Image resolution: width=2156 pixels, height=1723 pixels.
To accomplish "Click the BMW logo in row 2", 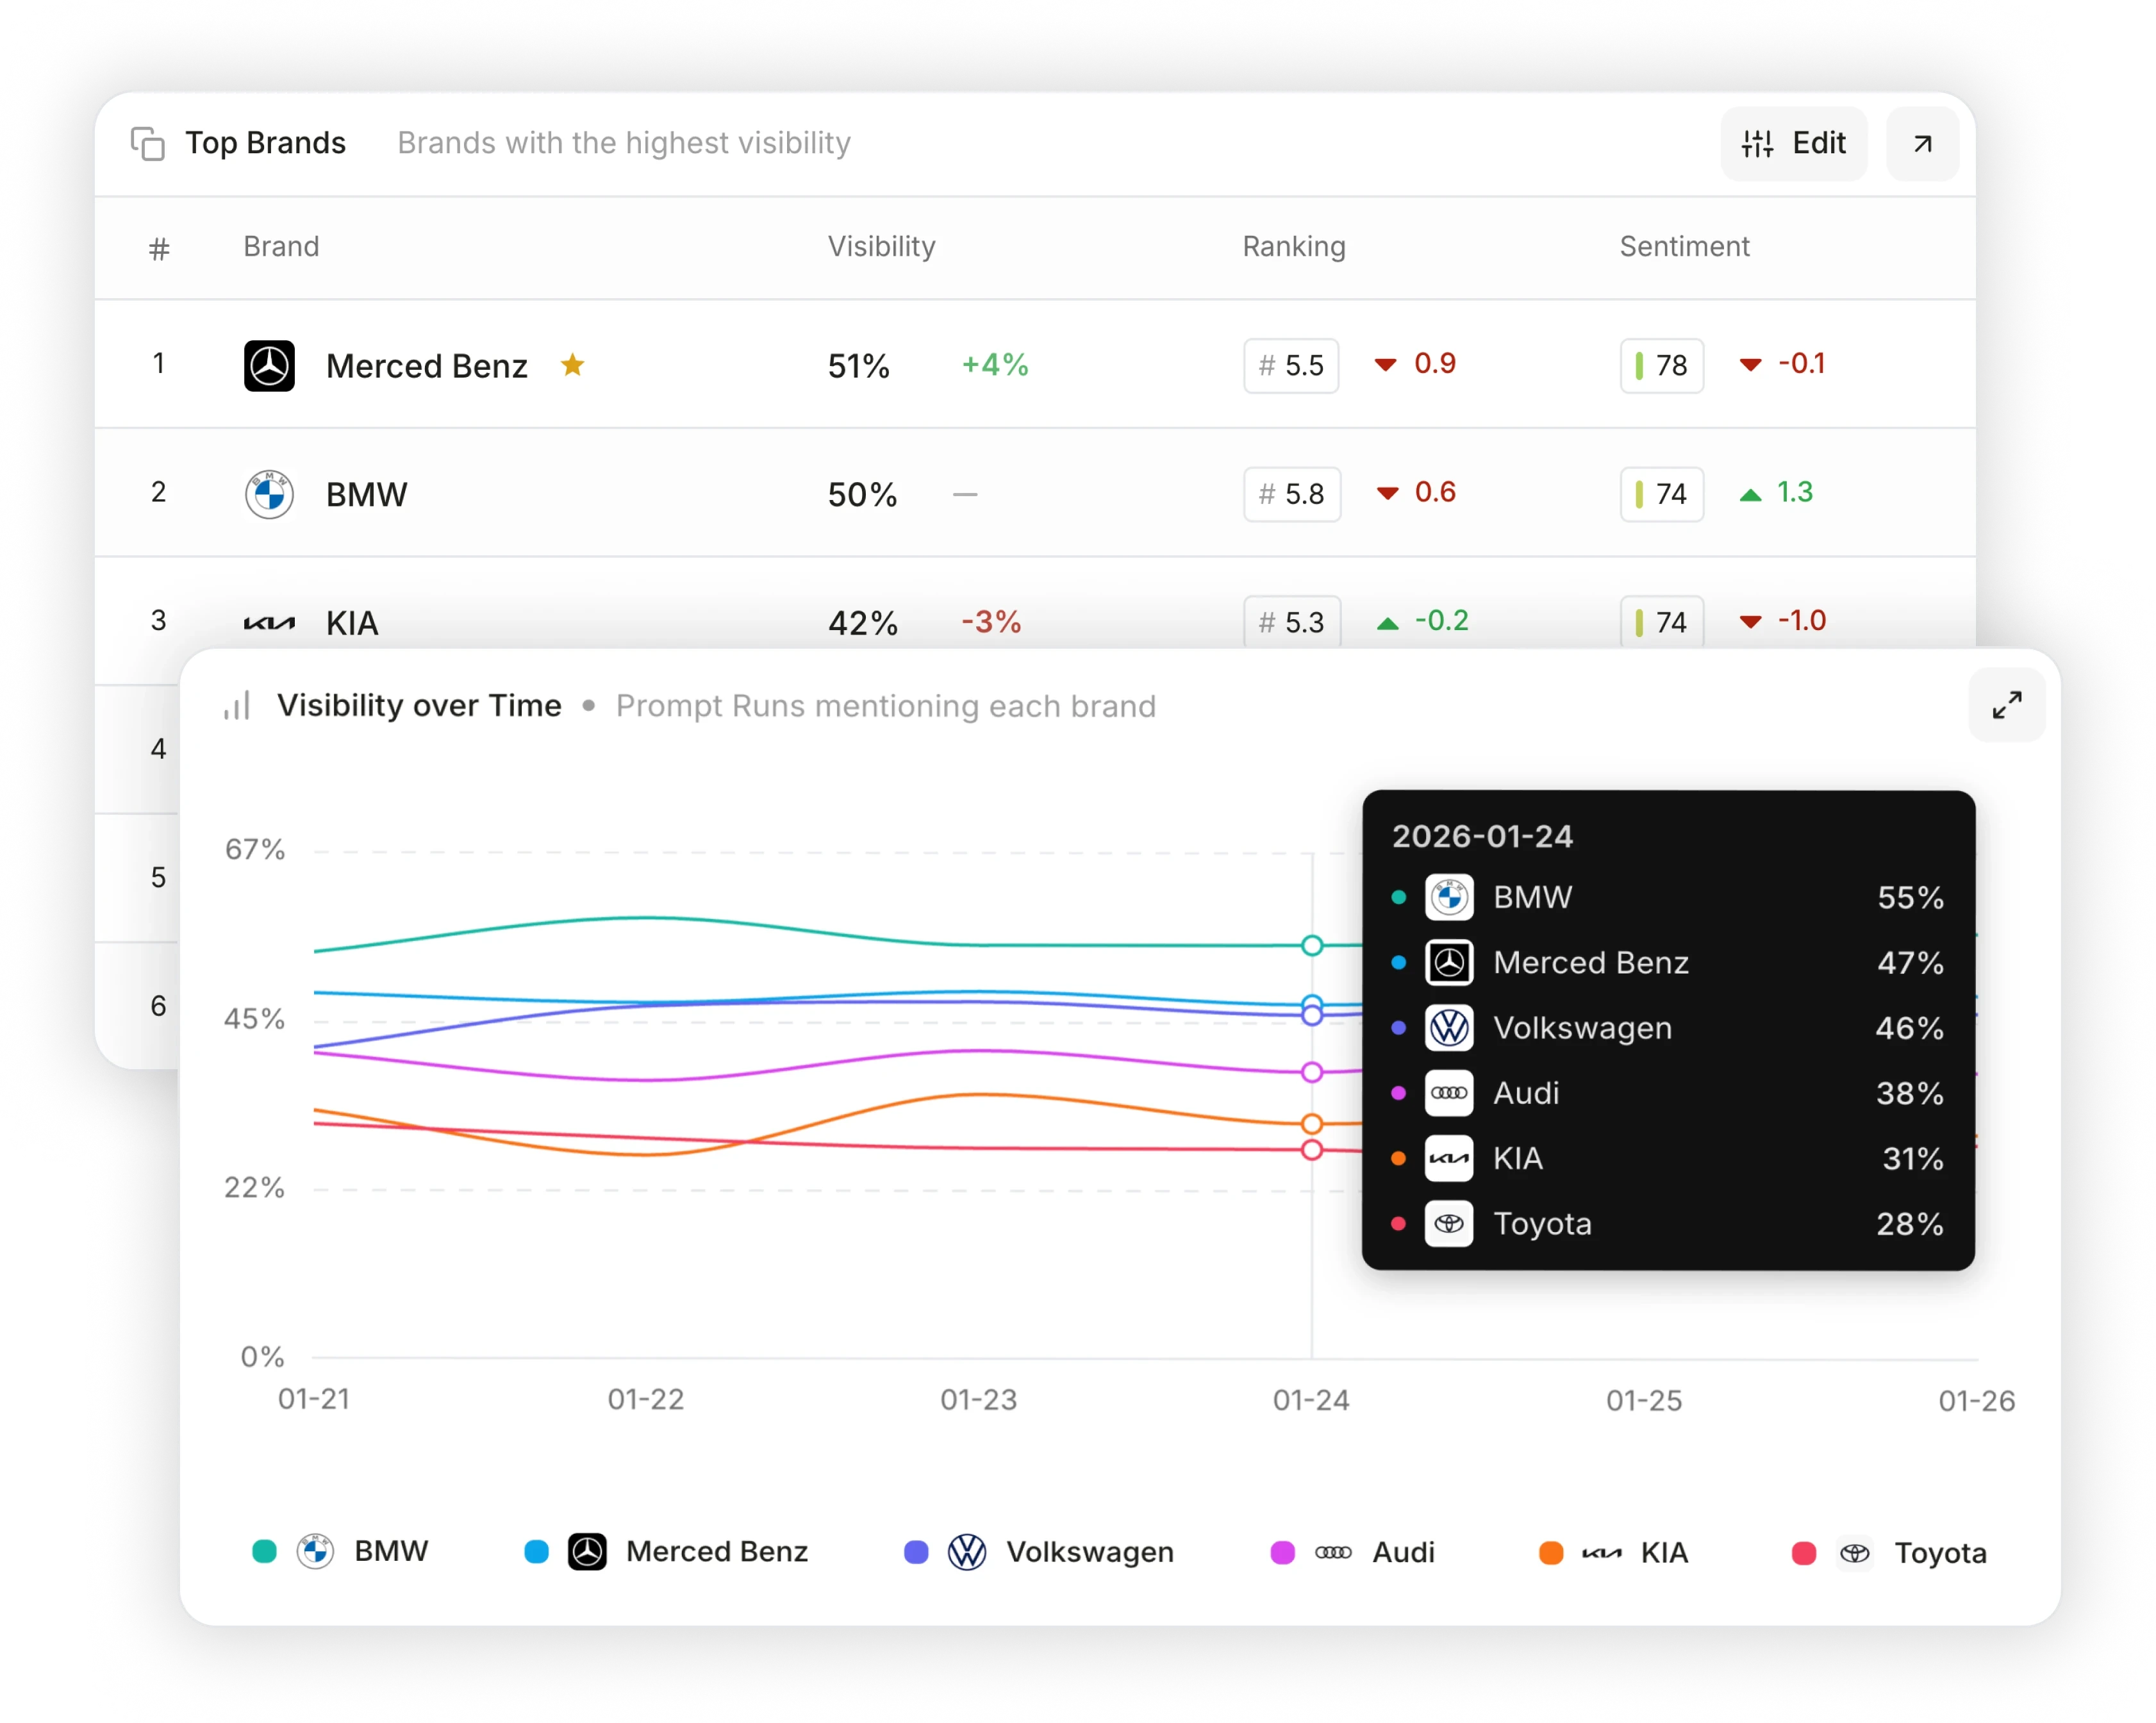I will pos(269,494).
